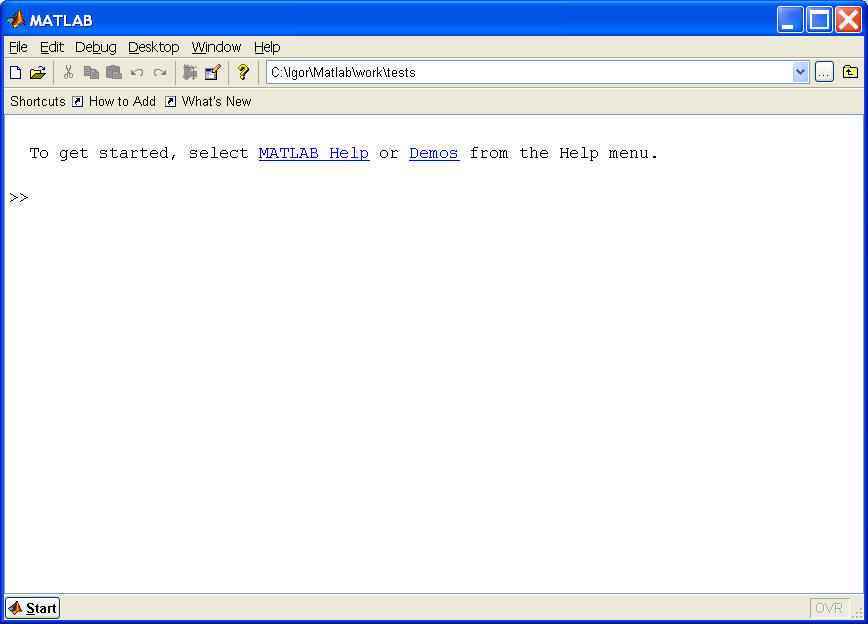
Task: Paste from the clipboard
Action: (x=113, y=71)
